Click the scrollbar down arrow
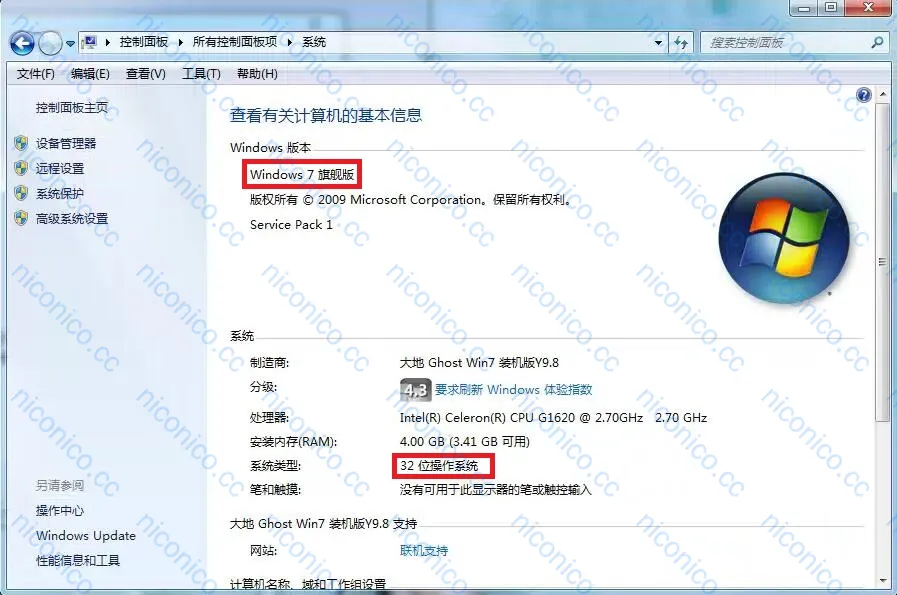Screen dimensions: 897x595 (x=883, y=581)
